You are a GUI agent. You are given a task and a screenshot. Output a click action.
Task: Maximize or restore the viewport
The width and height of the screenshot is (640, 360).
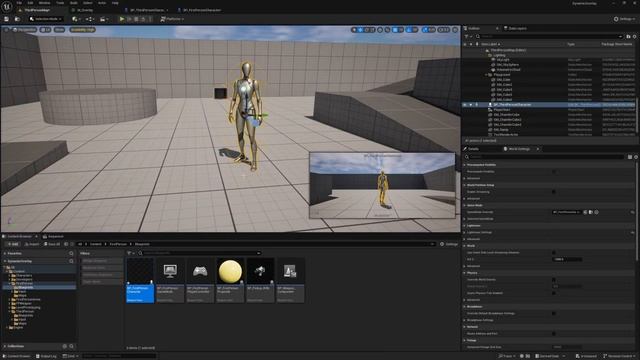click(x=455, y=30)
